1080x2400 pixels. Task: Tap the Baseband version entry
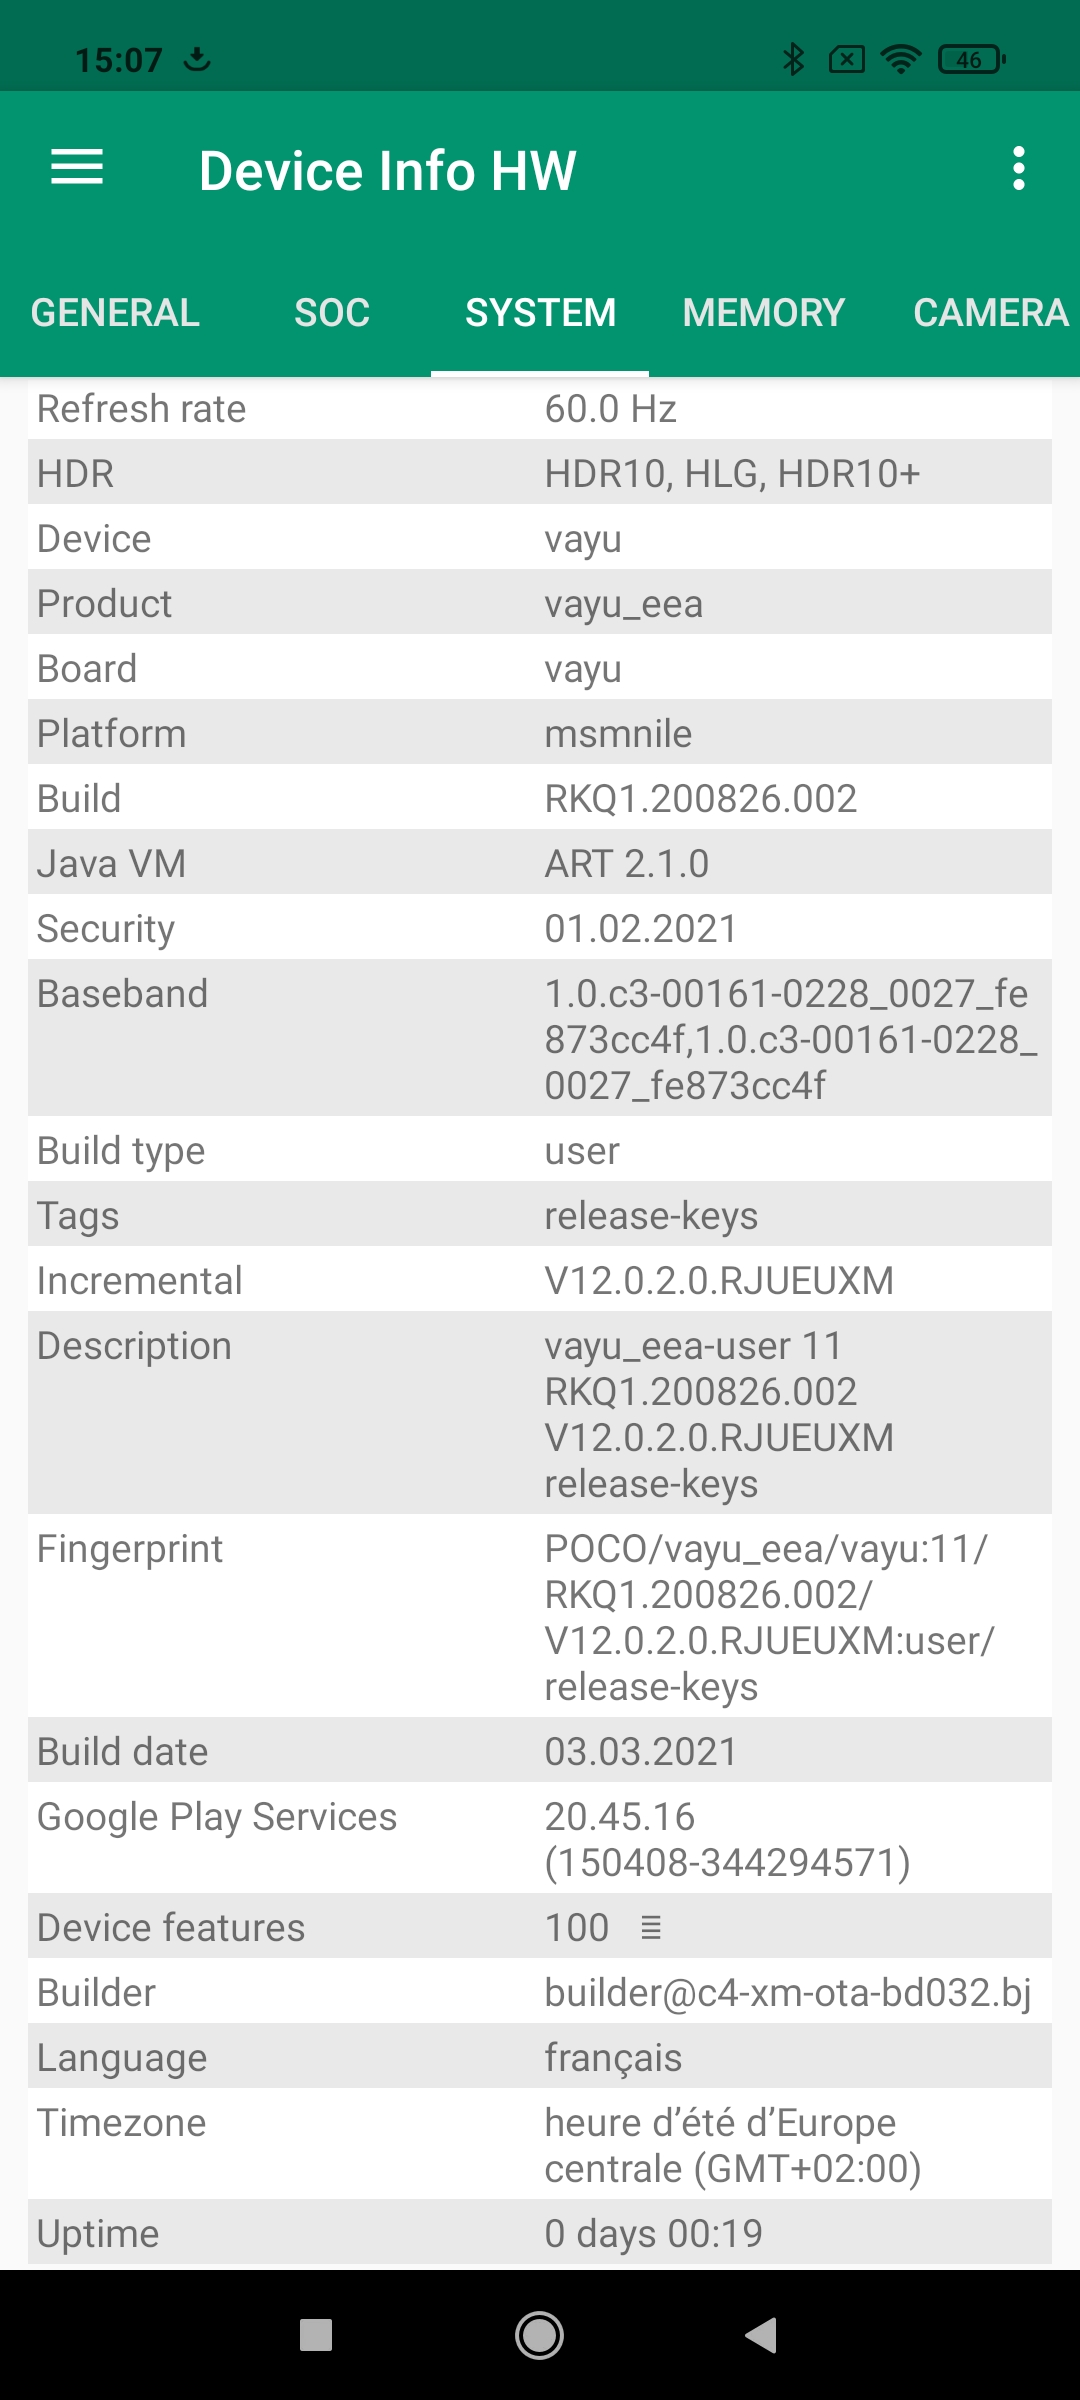pyautogui.click(x=790, y=1039)
